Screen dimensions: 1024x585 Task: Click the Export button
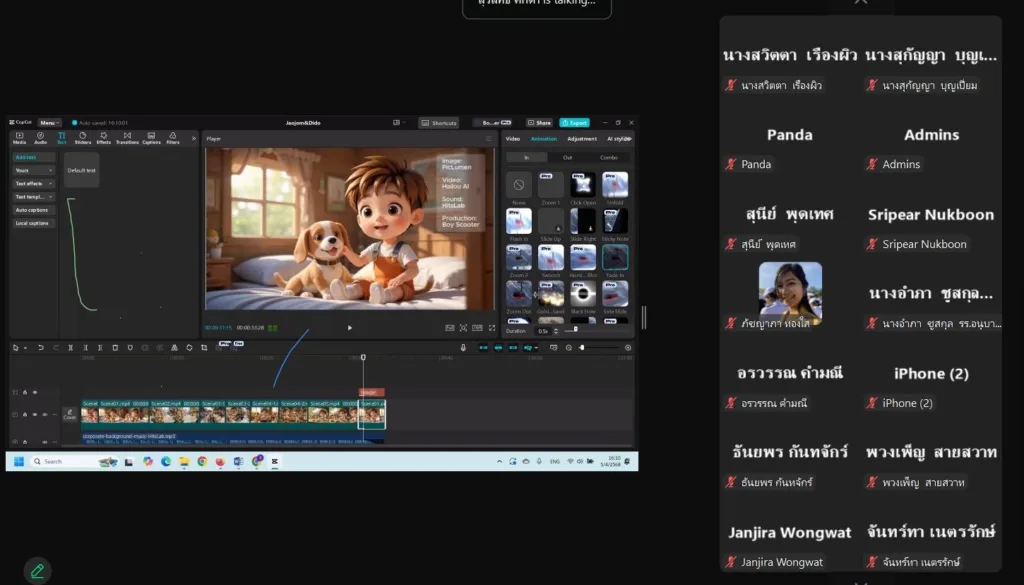pos(574,122)
